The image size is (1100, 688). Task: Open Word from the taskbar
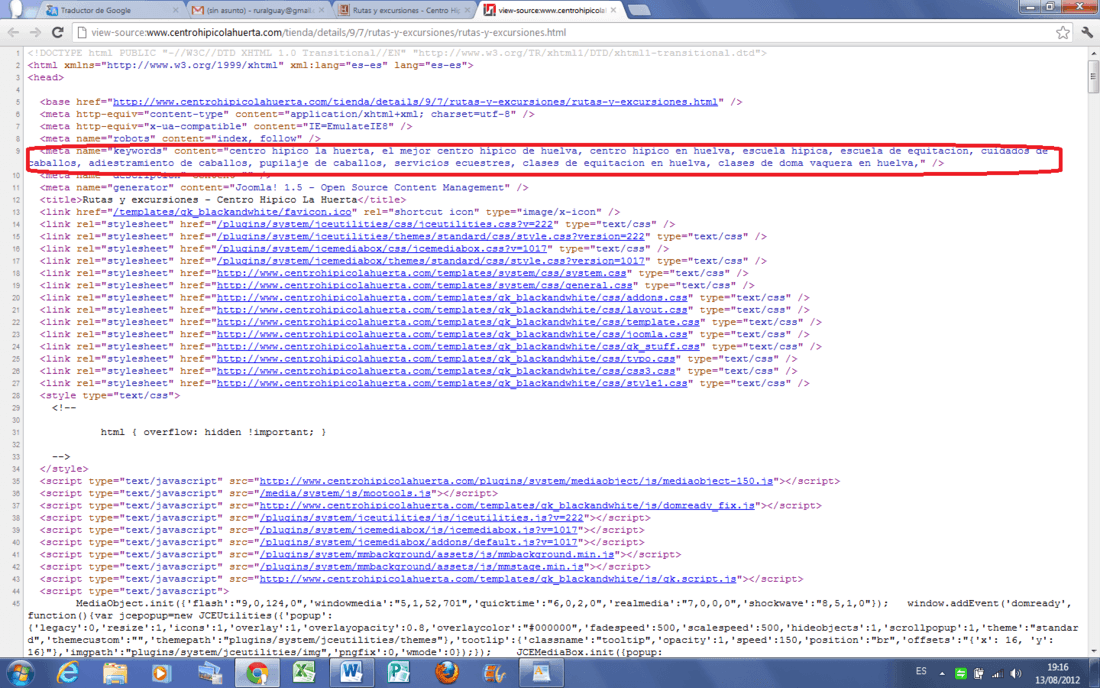pos(351,673)
